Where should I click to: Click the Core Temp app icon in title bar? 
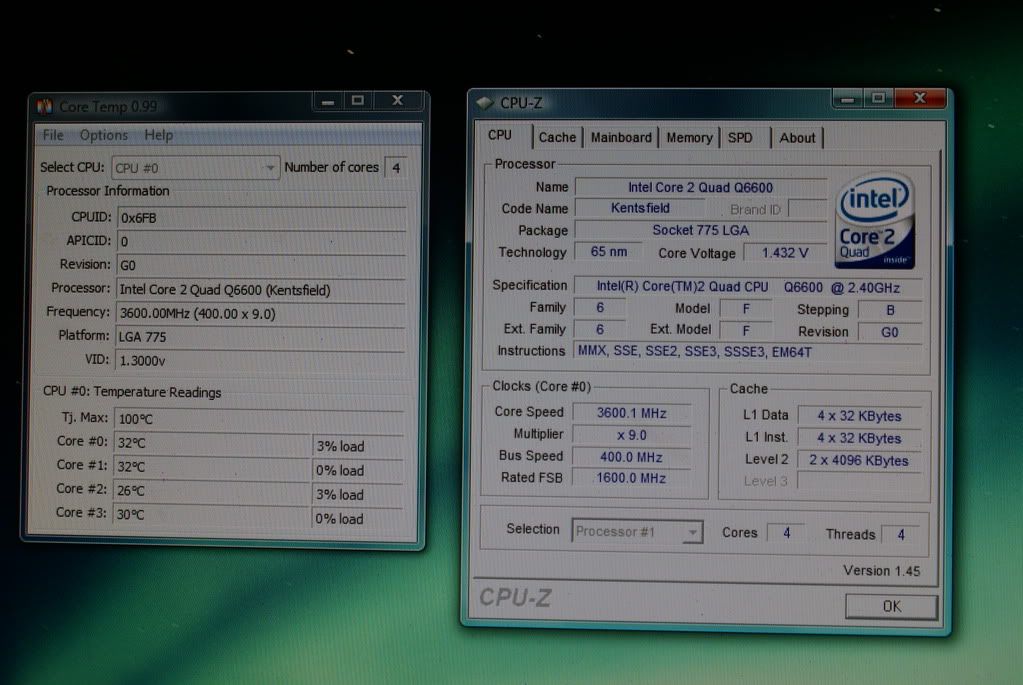[x=44, y=106]
